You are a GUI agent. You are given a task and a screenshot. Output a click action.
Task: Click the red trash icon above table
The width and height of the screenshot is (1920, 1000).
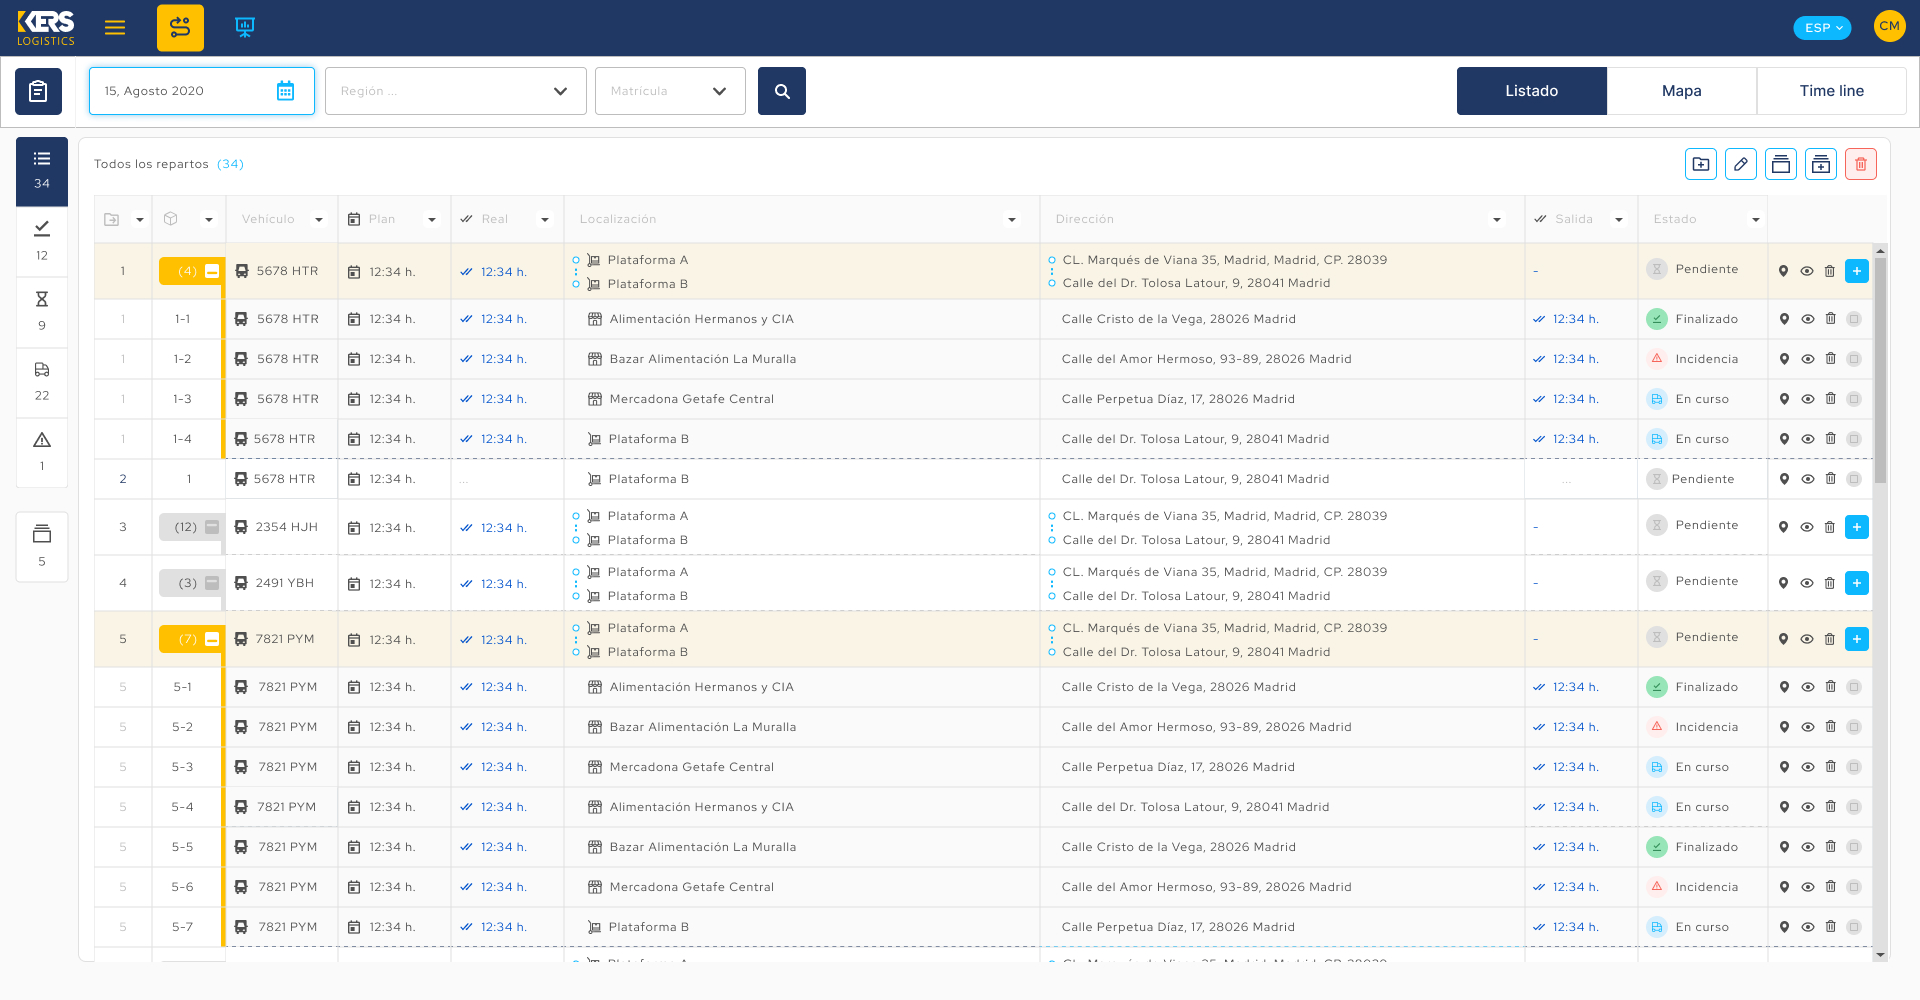[1860, 164]
